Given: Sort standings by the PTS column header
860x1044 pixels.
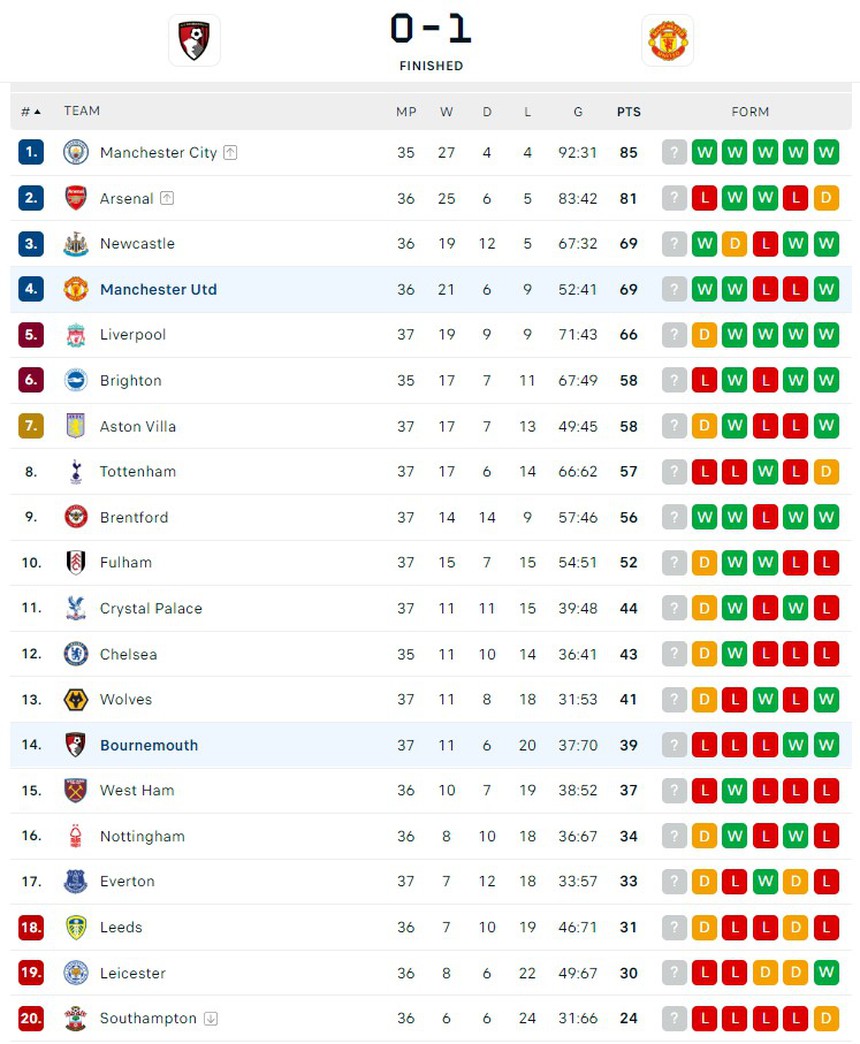Looking at the screenshot, I should tap(629, 112).
